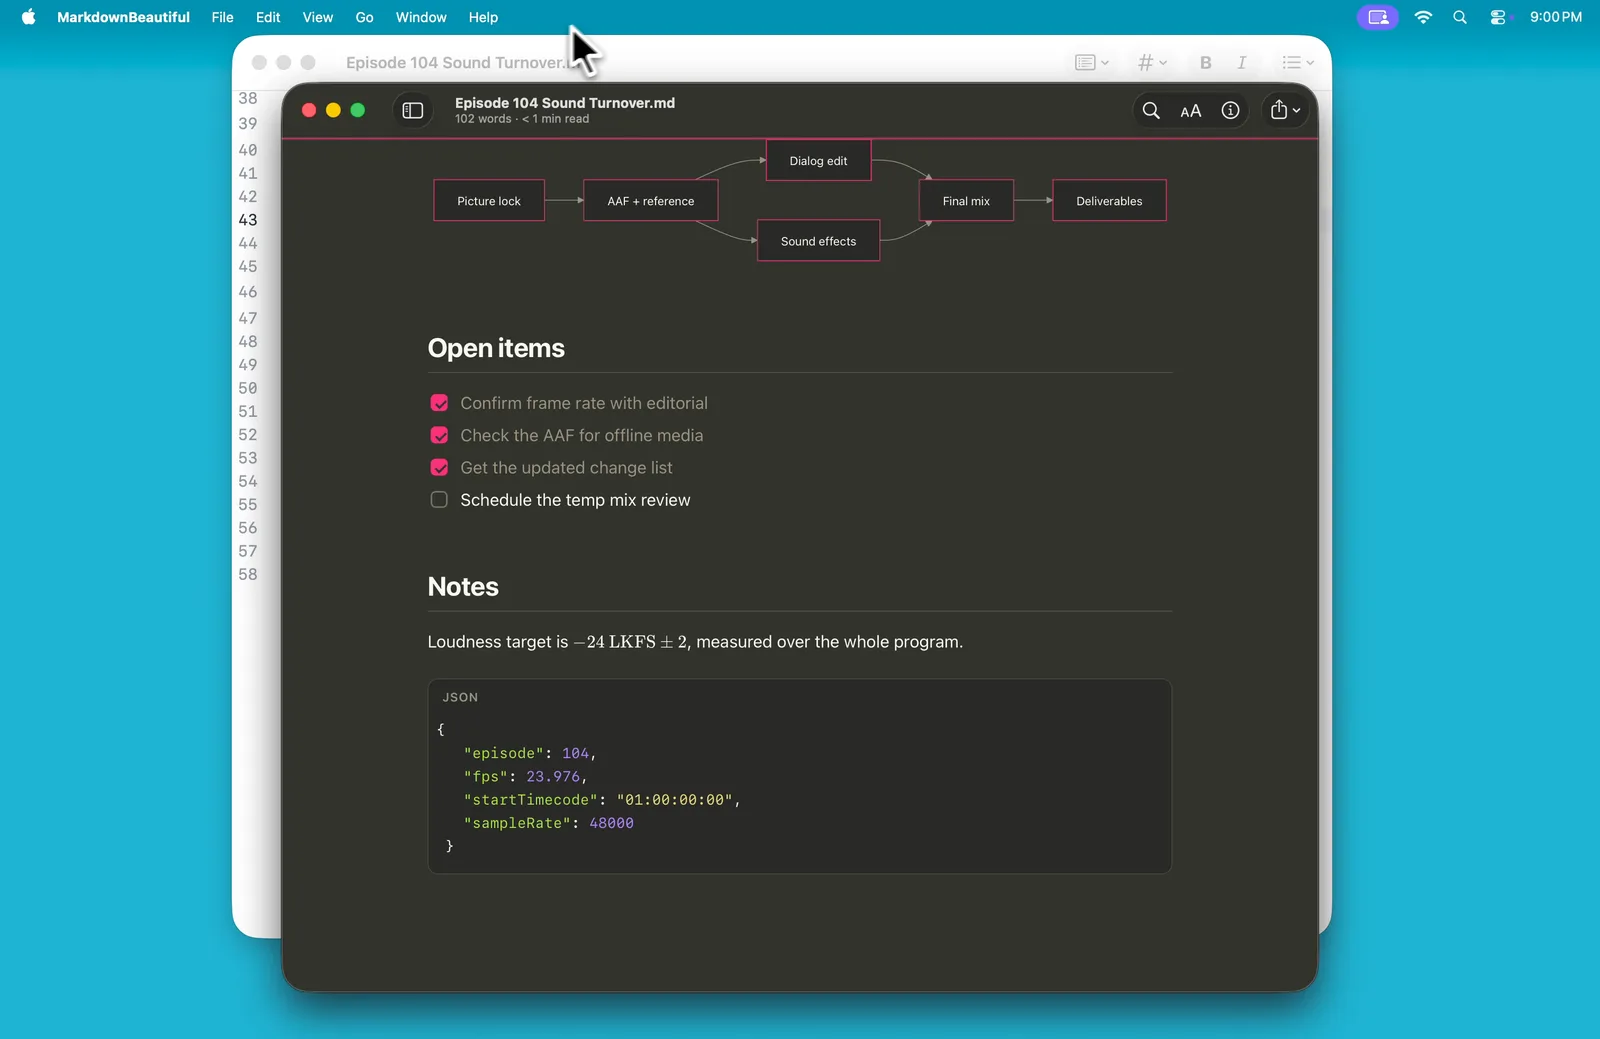Screen dimensions: 1600x1039
Task: Open Control Center
Action: 1497,17
